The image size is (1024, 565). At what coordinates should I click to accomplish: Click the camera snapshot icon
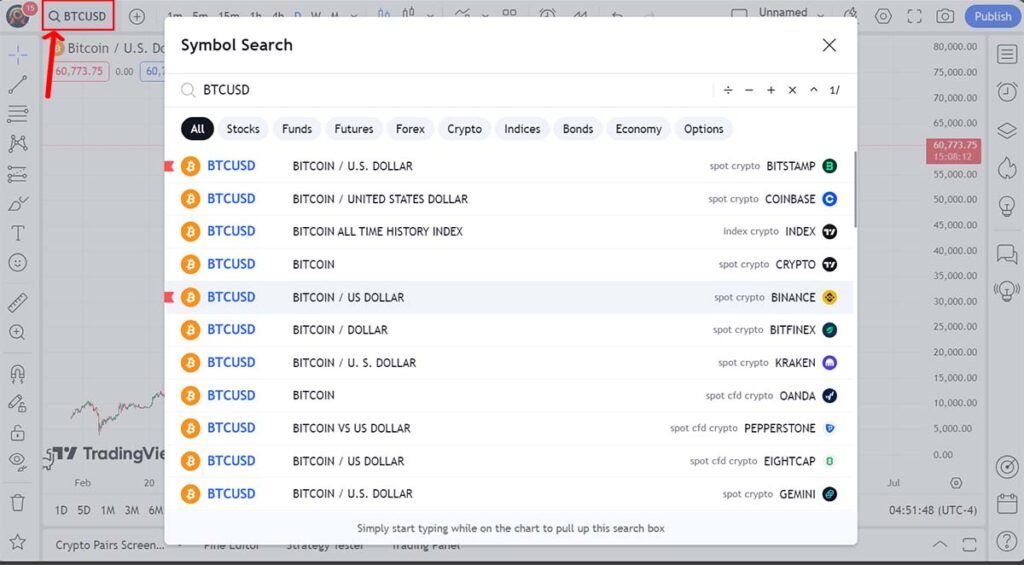coord(945,16)
